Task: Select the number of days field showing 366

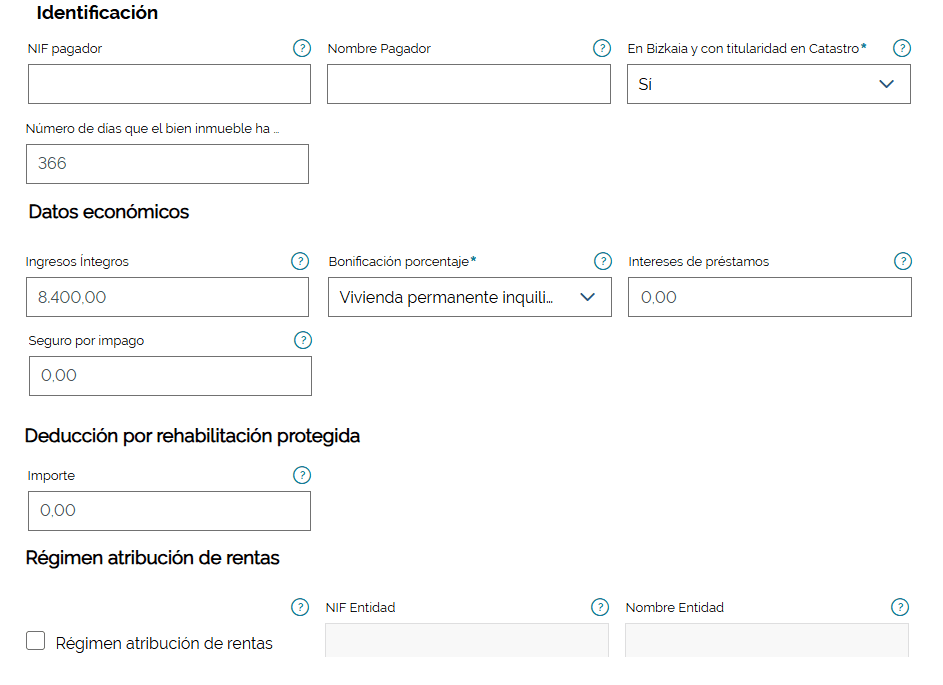Action: [x=167, y=164]
